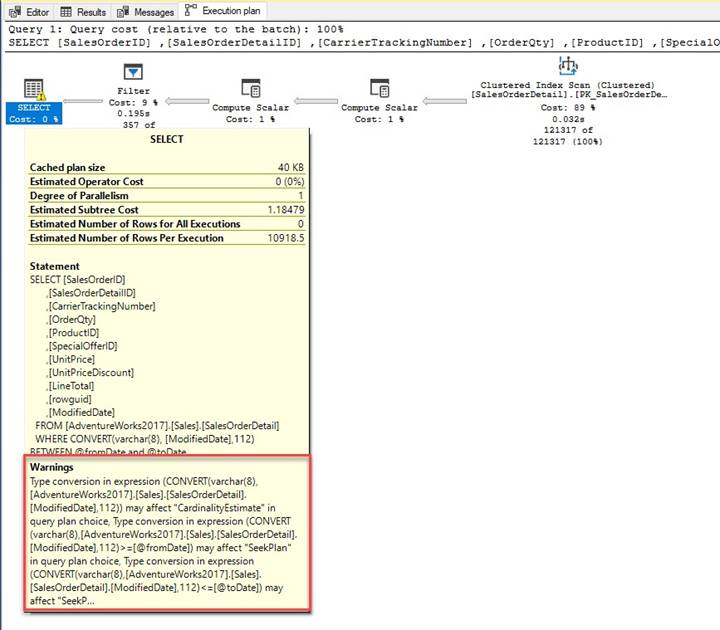Open the Messages tab
Image resolution: width=720 pixels, height=630 pixels.
click(145, 12)
